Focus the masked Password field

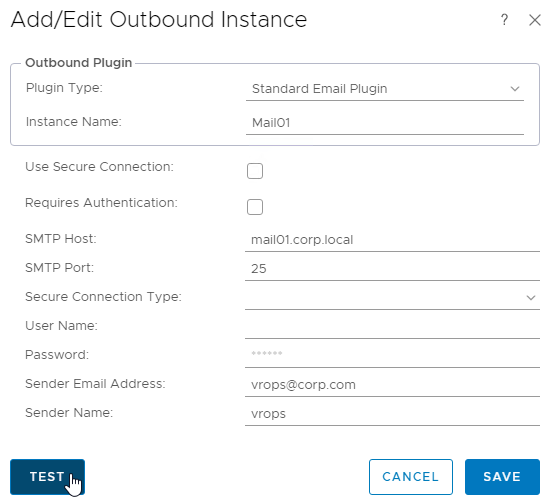pos(392,356)
